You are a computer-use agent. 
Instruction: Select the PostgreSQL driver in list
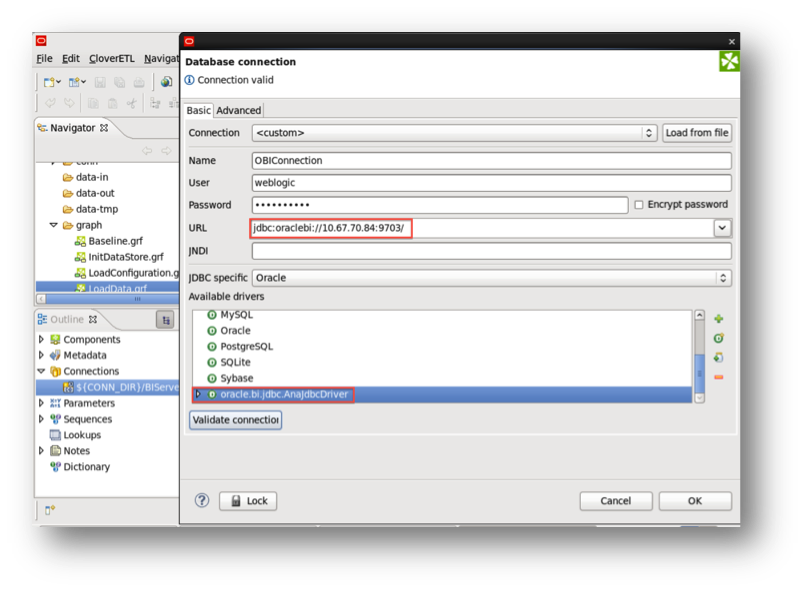pyautogui.click(x=246, y=347)
